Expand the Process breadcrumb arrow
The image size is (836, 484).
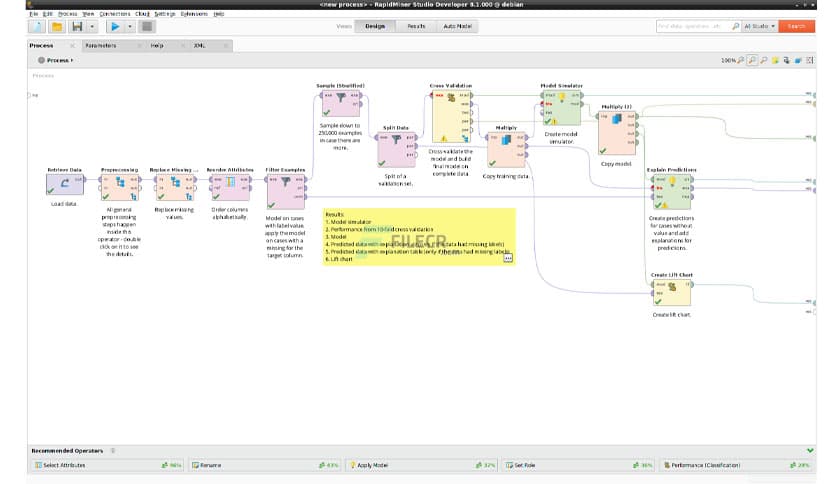(x=72, y=60)
